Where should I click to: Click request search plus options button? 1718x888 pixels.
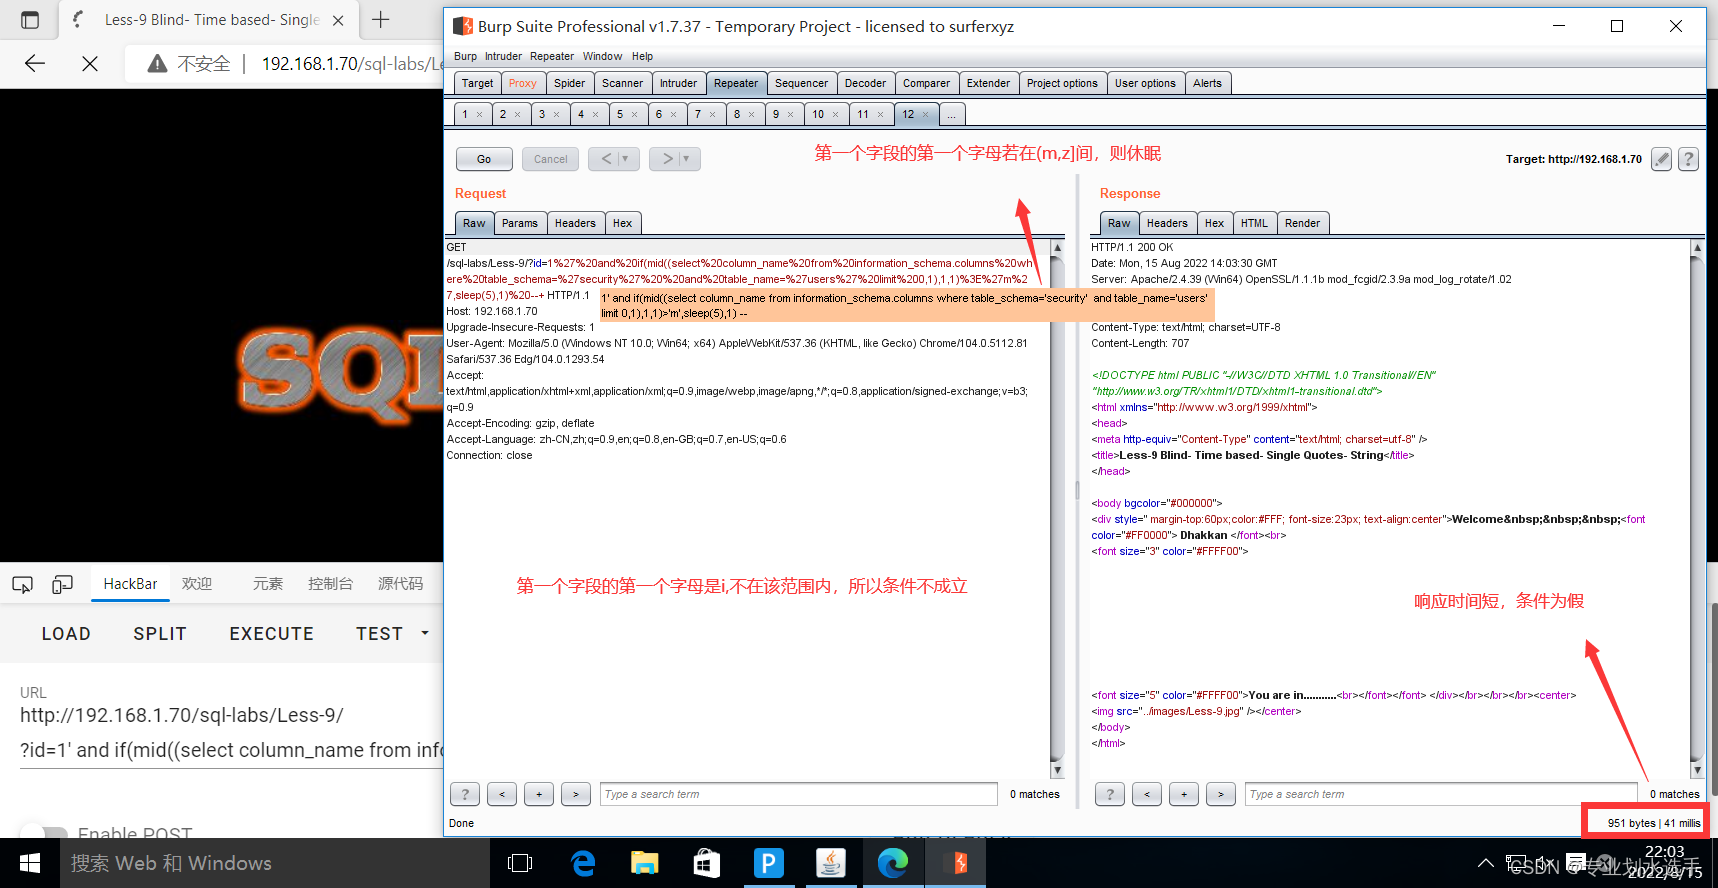(x=539, y=794)
